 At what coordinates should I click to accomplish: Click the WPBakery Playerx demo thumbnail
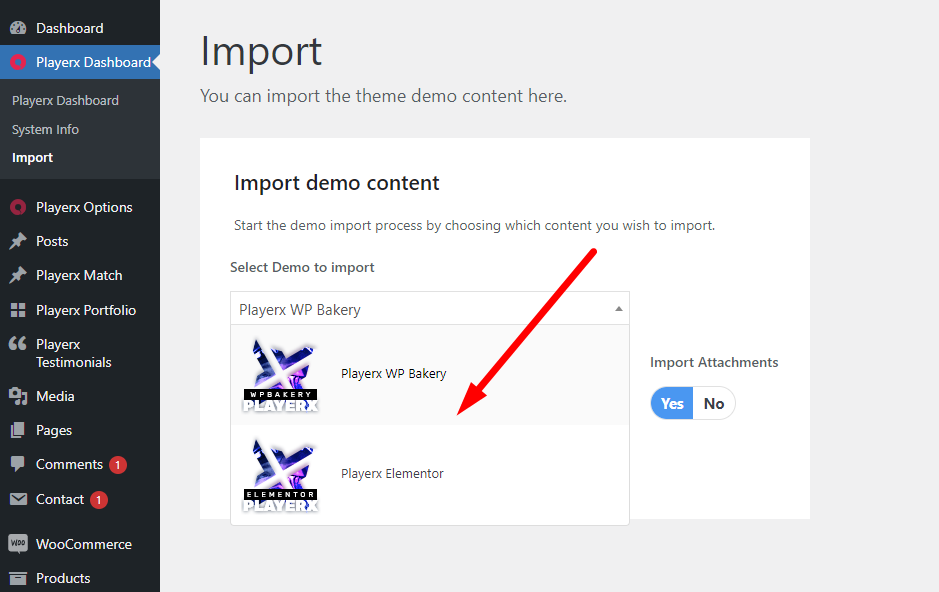pyautogui.click(x=280, y=375)
